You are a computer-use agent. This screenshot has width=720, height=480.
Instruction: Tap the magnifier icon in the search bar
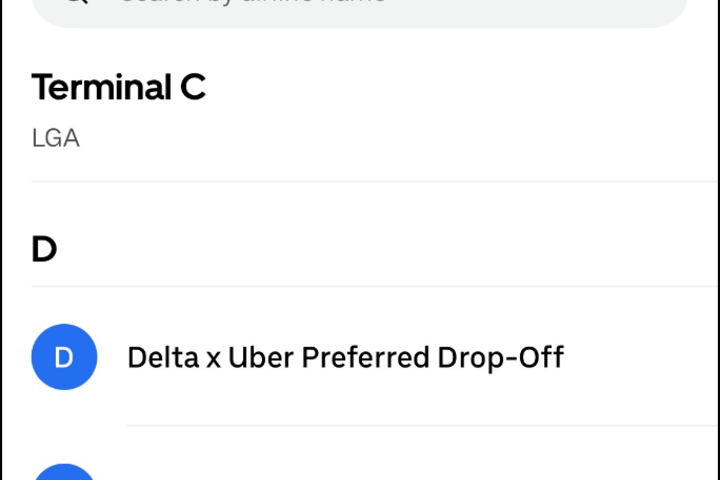pyautogui.click(x=75, y=3)
